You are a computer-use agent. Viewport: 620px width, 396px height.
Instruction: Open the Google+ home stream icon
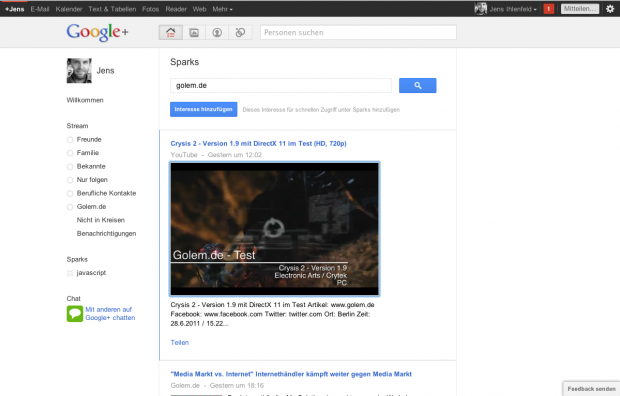click(171, 32)
